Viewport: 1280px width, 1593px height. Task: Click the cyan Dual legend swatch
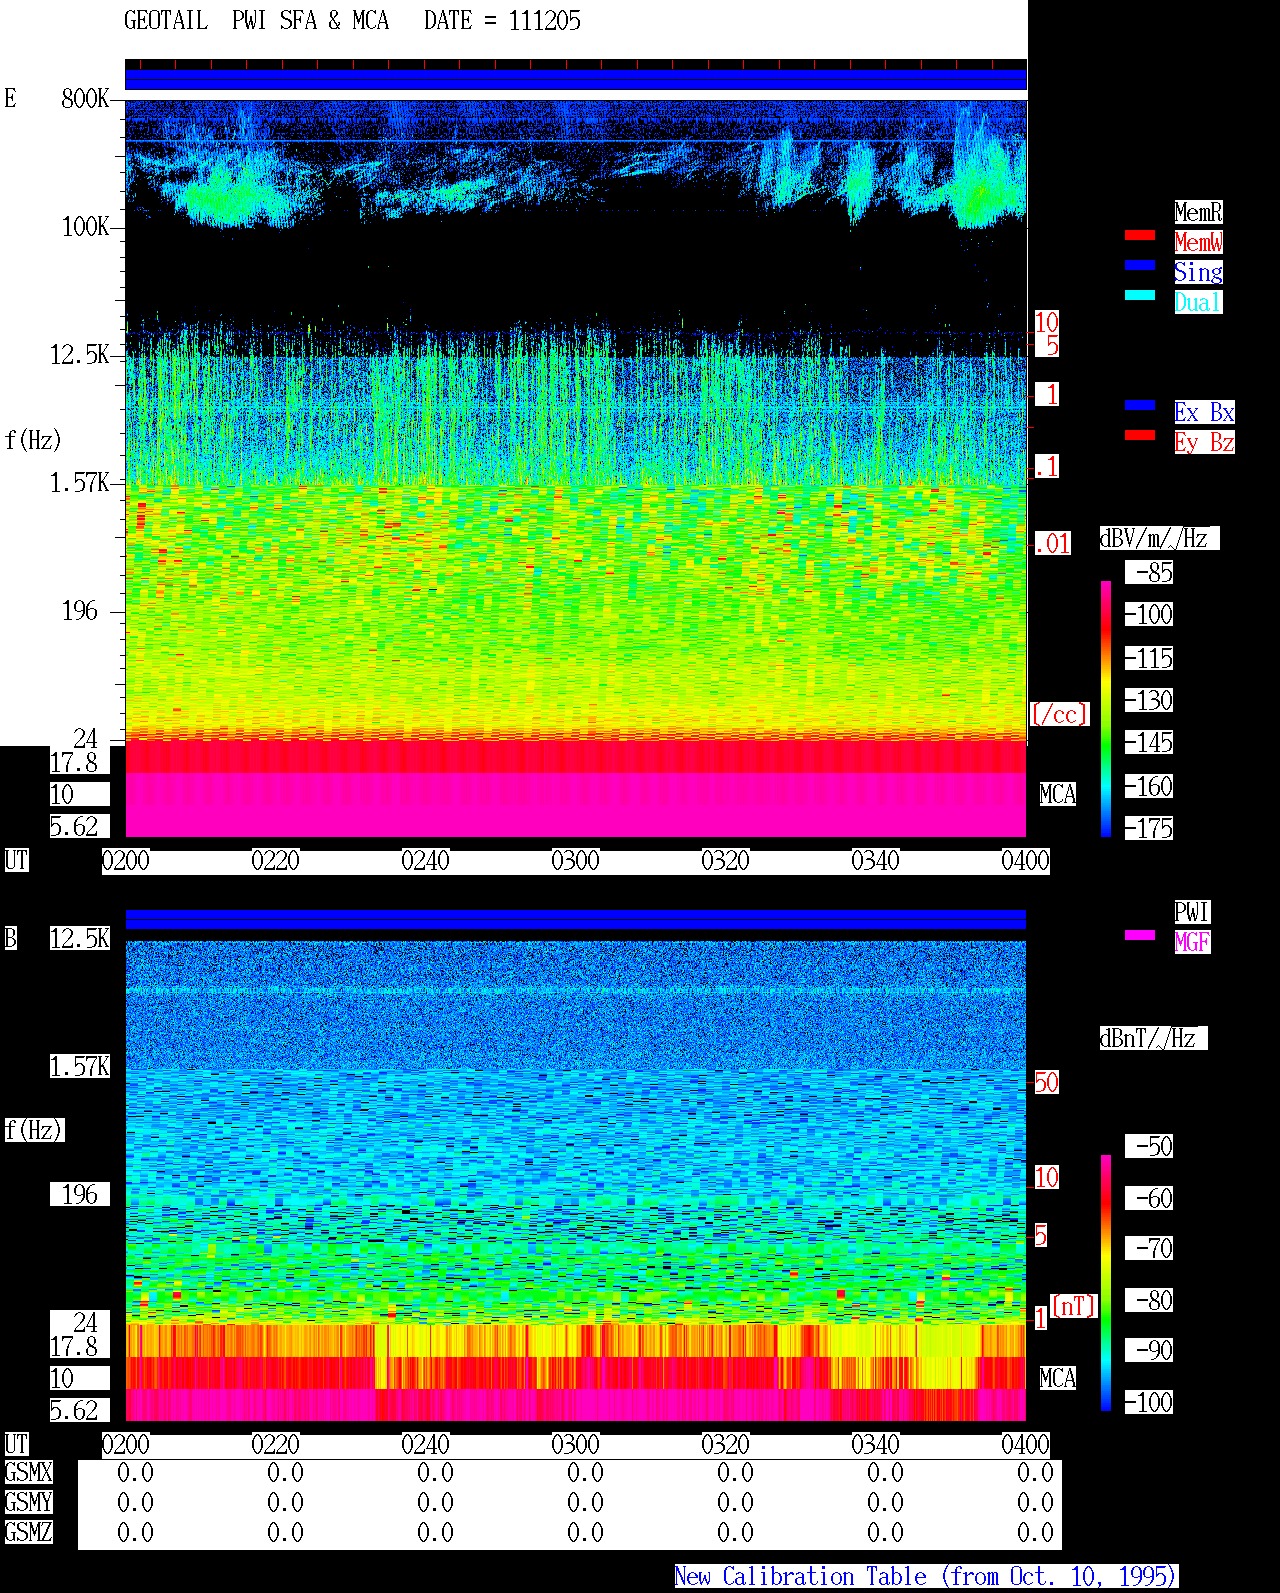coord(1139,296)
